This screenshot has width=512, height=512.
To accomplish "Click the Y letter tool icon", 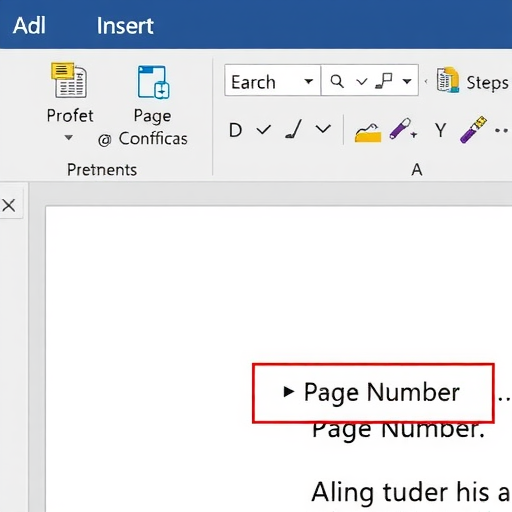I will (441, 130).
